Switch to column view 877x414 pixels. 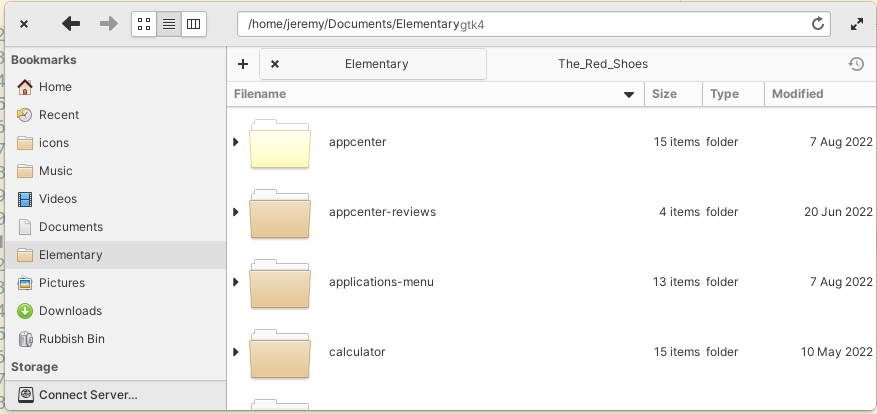[x=194, y=24]
